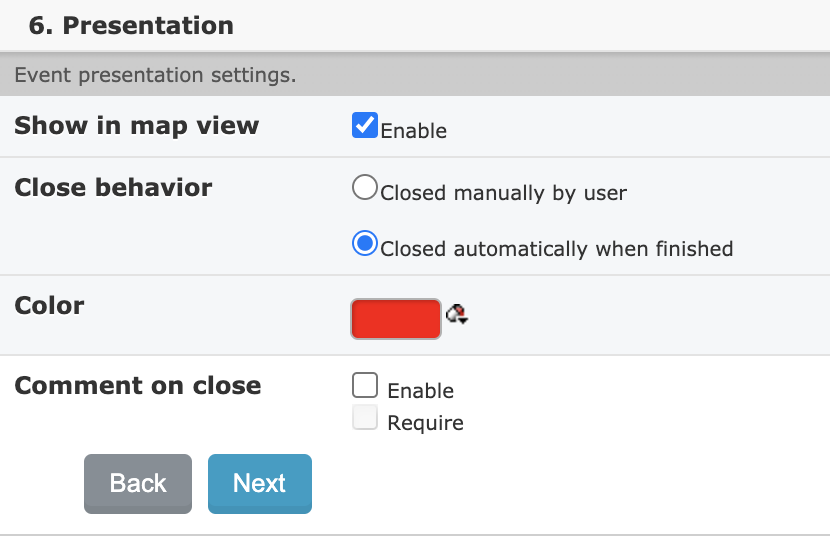The height and width of the screenshot is (542, 830).
Task: Click the 'Color' field label
Action: coord(49,305)
